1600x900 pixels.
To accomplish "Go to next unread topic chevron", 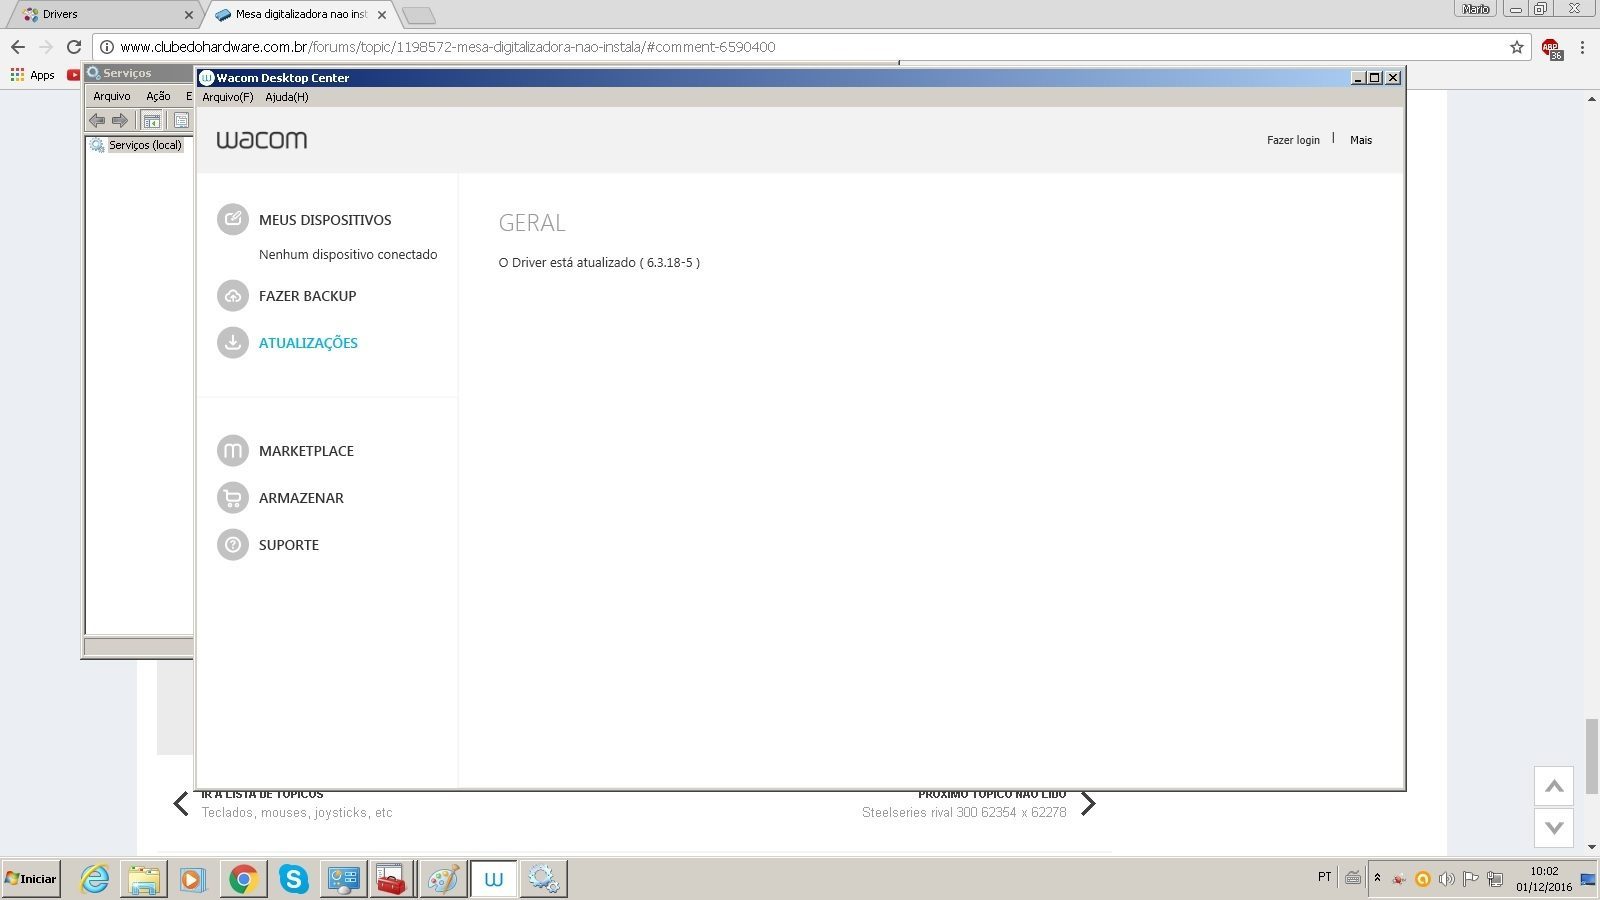I will tap(1088, 803).
